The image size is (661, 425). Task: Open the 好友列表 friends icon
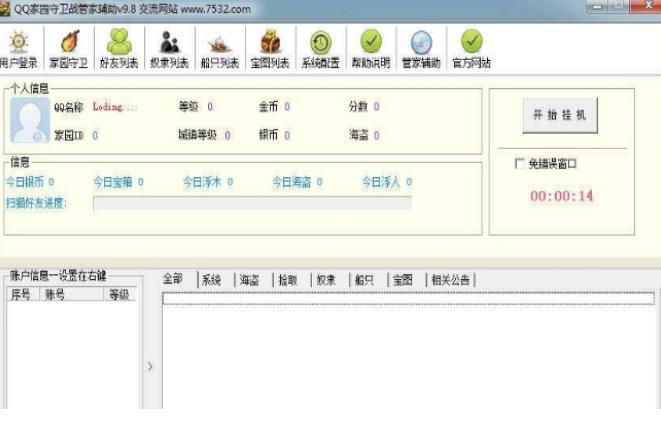click(x=119, y=49)
